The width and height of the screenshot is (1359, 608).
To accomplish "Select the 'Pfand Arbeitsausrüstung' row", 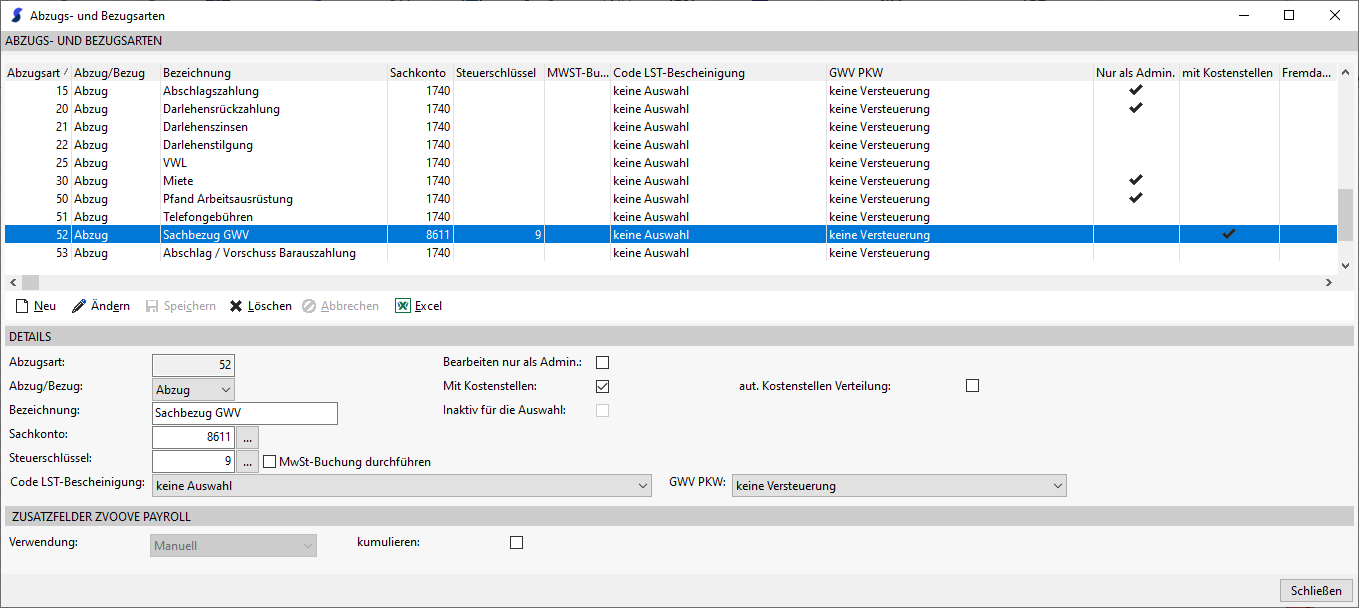I will click(671, 199).
